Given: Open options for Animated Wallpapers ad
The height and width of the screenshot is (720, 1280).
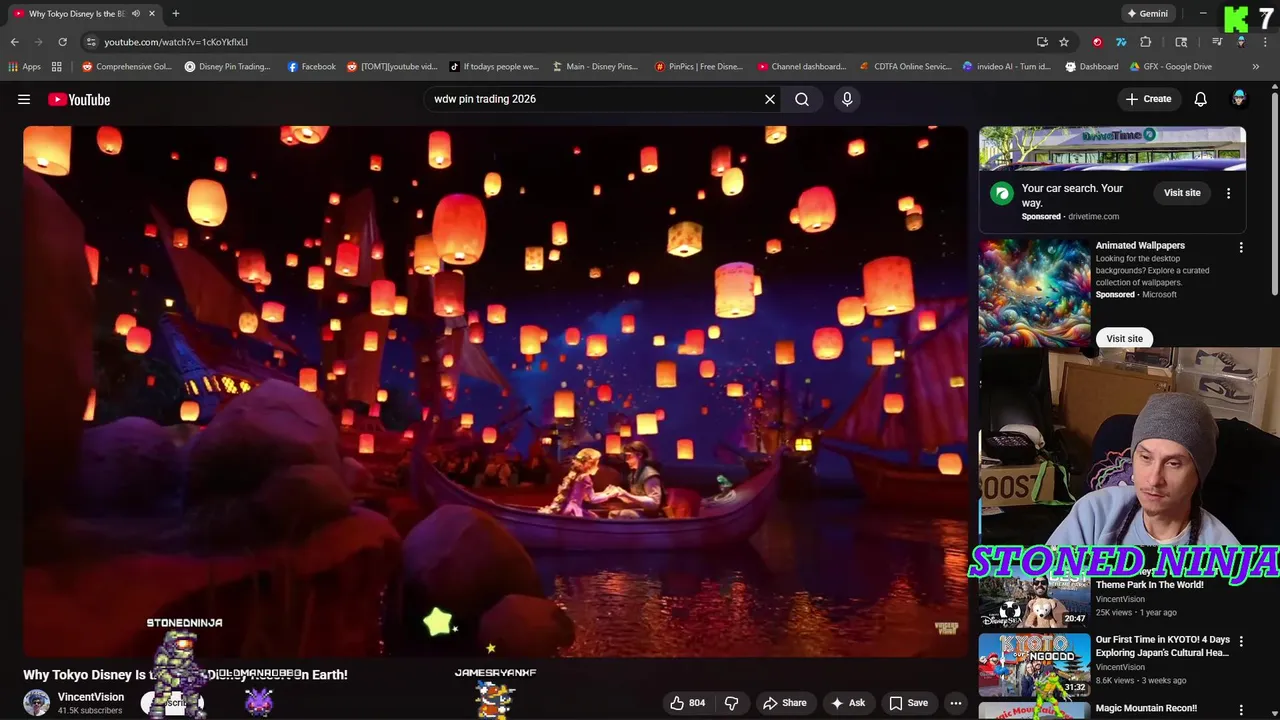Looking at the screenshot, I should pyautogui.click(x=1241, y=247).
